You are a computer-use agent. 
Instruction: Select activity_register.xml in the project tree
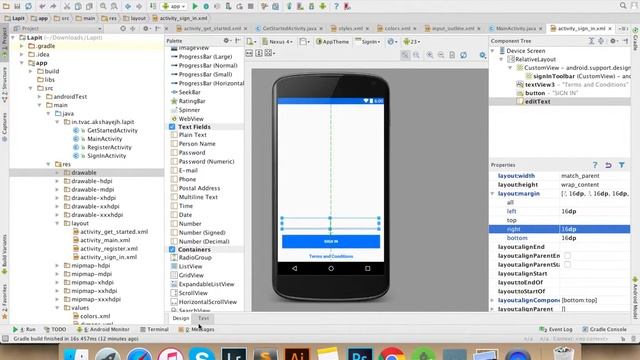(105, 249)
